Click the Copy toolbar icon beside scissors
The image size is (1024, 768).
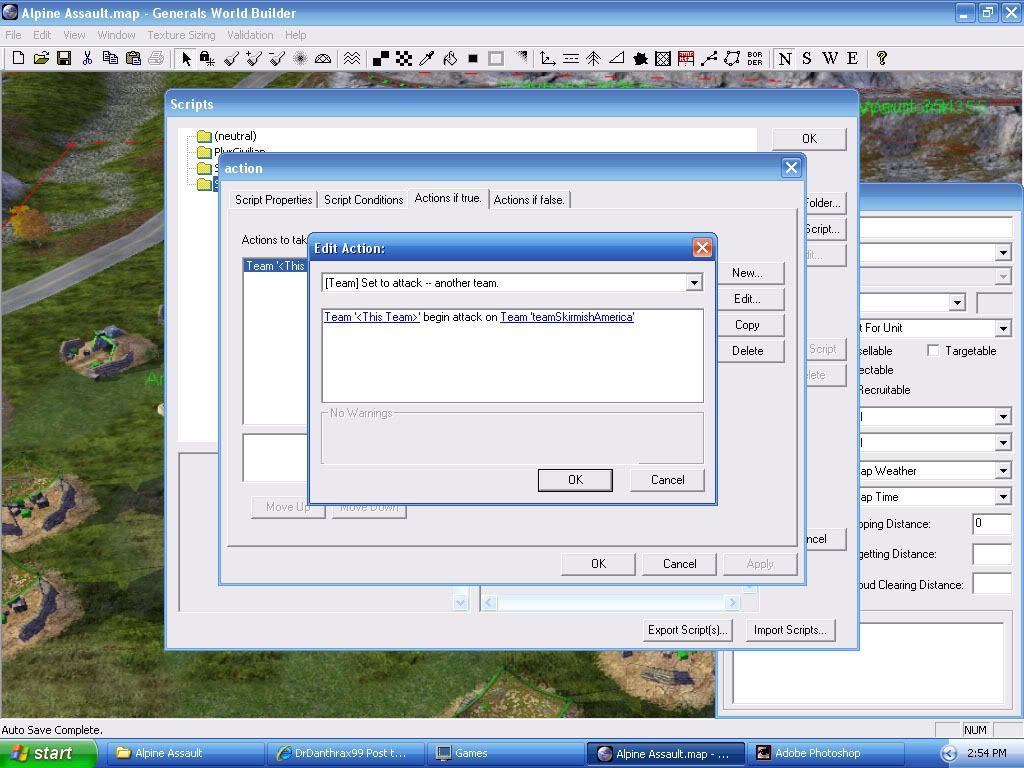[x=110, y=58]
